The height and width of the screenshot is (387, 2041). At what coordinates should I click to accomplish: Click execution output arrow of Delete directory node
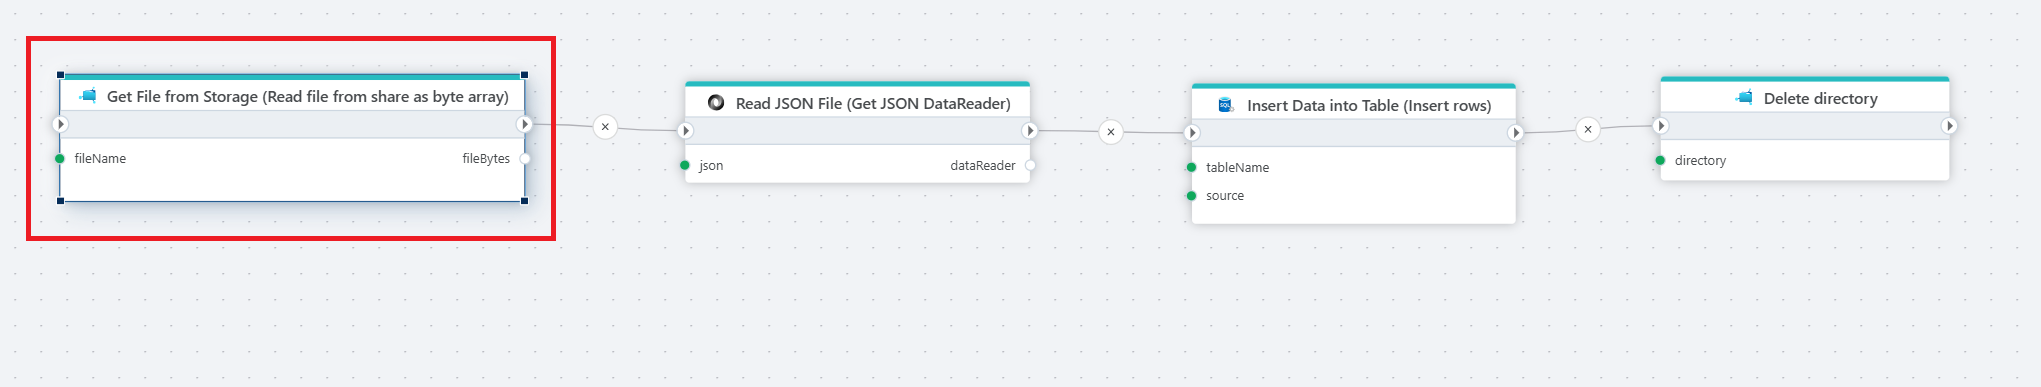click(1949, 126)
